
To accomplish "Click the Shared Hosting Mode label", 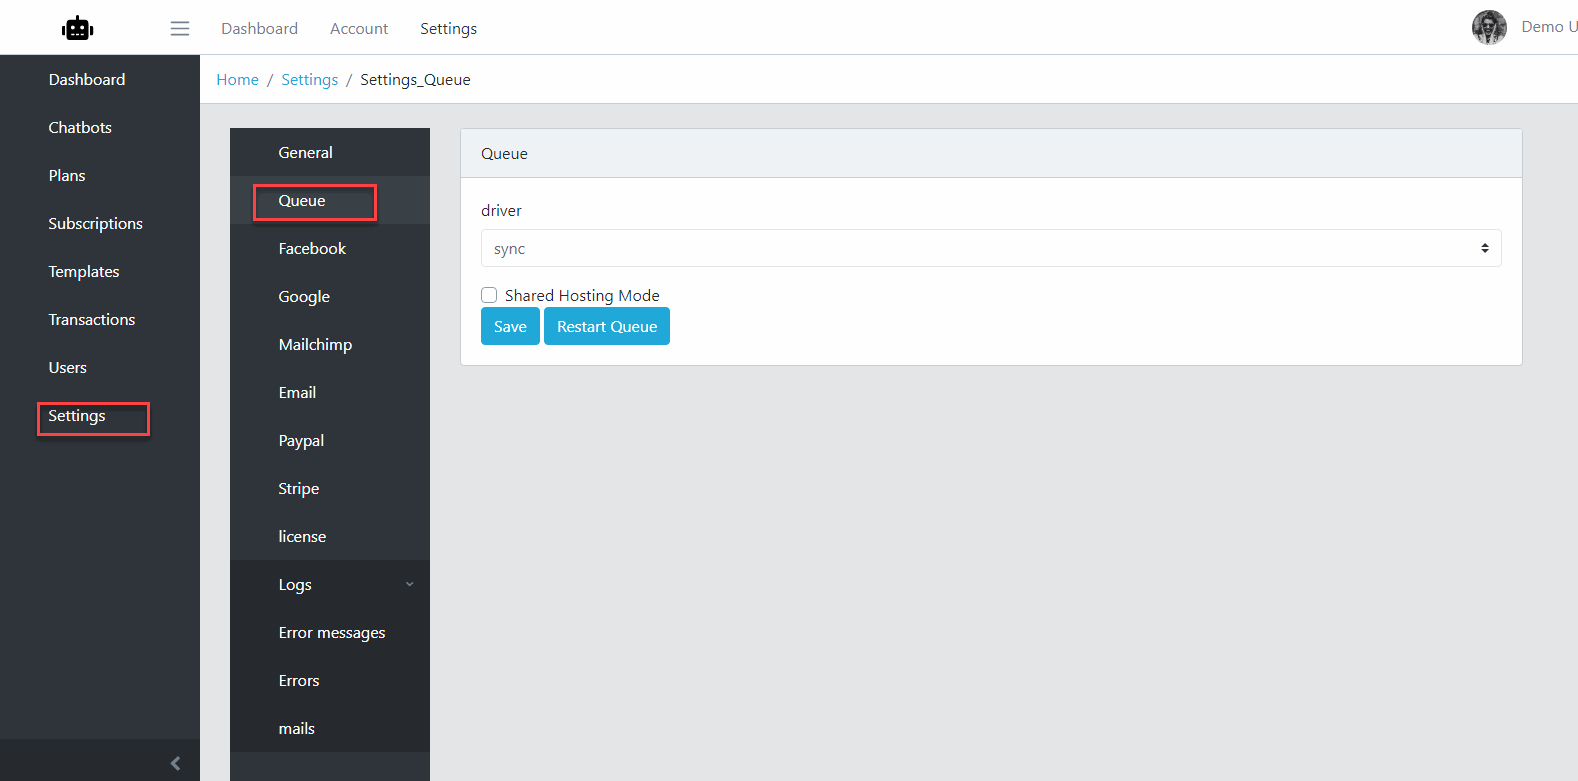I will (582, 295).
